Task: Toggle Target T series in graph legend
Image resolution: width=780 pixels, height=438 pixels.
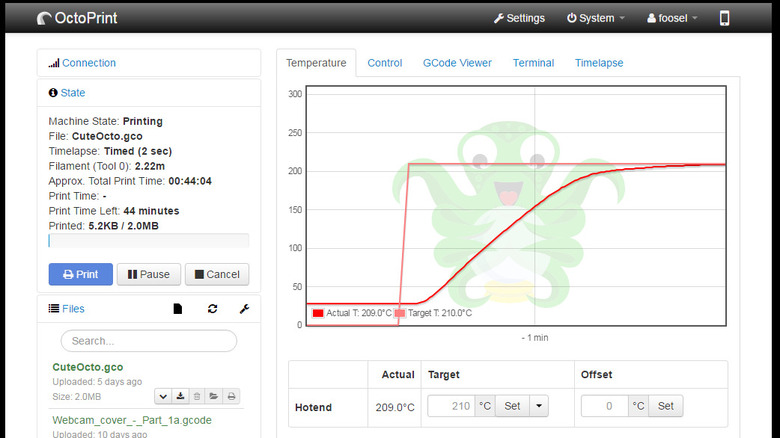Action: [x=433, y=313]
